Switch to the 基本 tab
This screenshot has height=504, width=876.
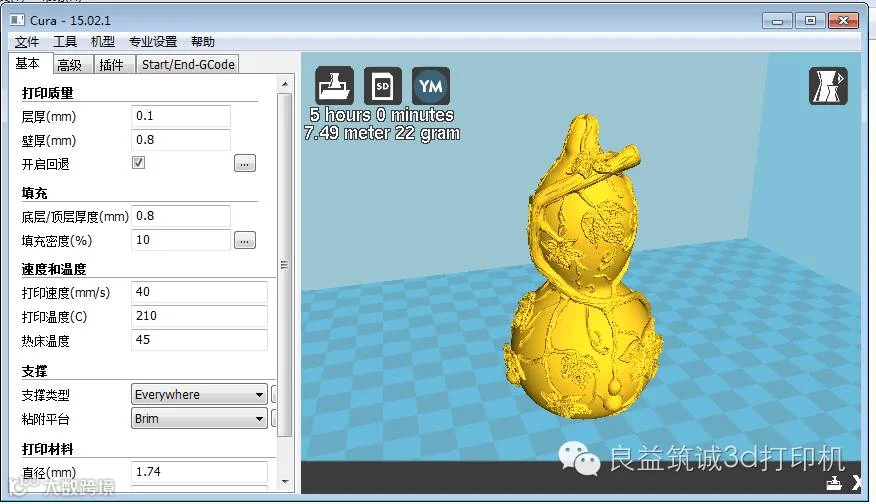31,64
